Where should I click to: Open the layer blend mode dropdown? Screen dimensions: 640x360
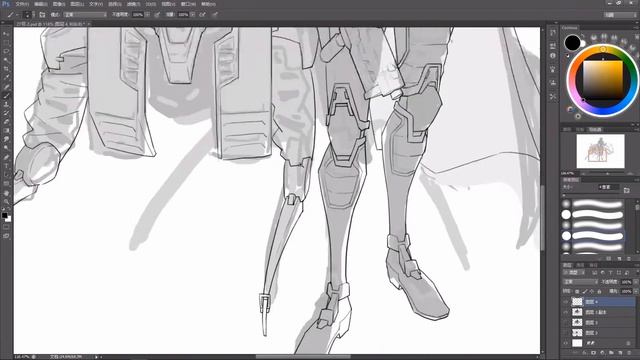580,282
